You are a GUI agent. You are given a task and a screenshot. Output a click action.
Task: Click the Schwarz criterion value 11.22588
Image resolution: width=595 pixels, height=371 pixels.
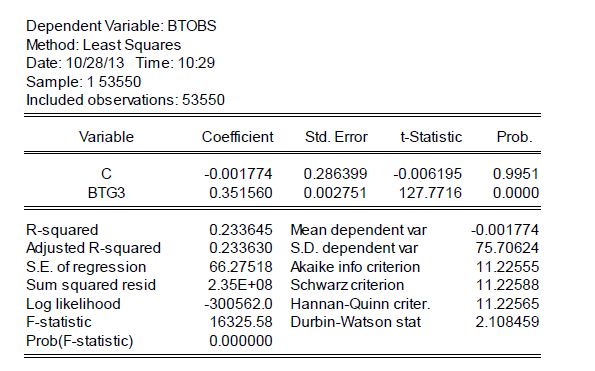(x=507, y=285)
